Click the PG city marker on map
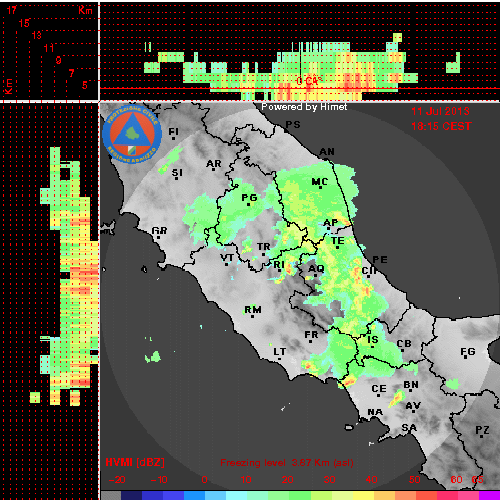This screenshot has height=500, width=500. pyautogui.click(x=249, y=204)
